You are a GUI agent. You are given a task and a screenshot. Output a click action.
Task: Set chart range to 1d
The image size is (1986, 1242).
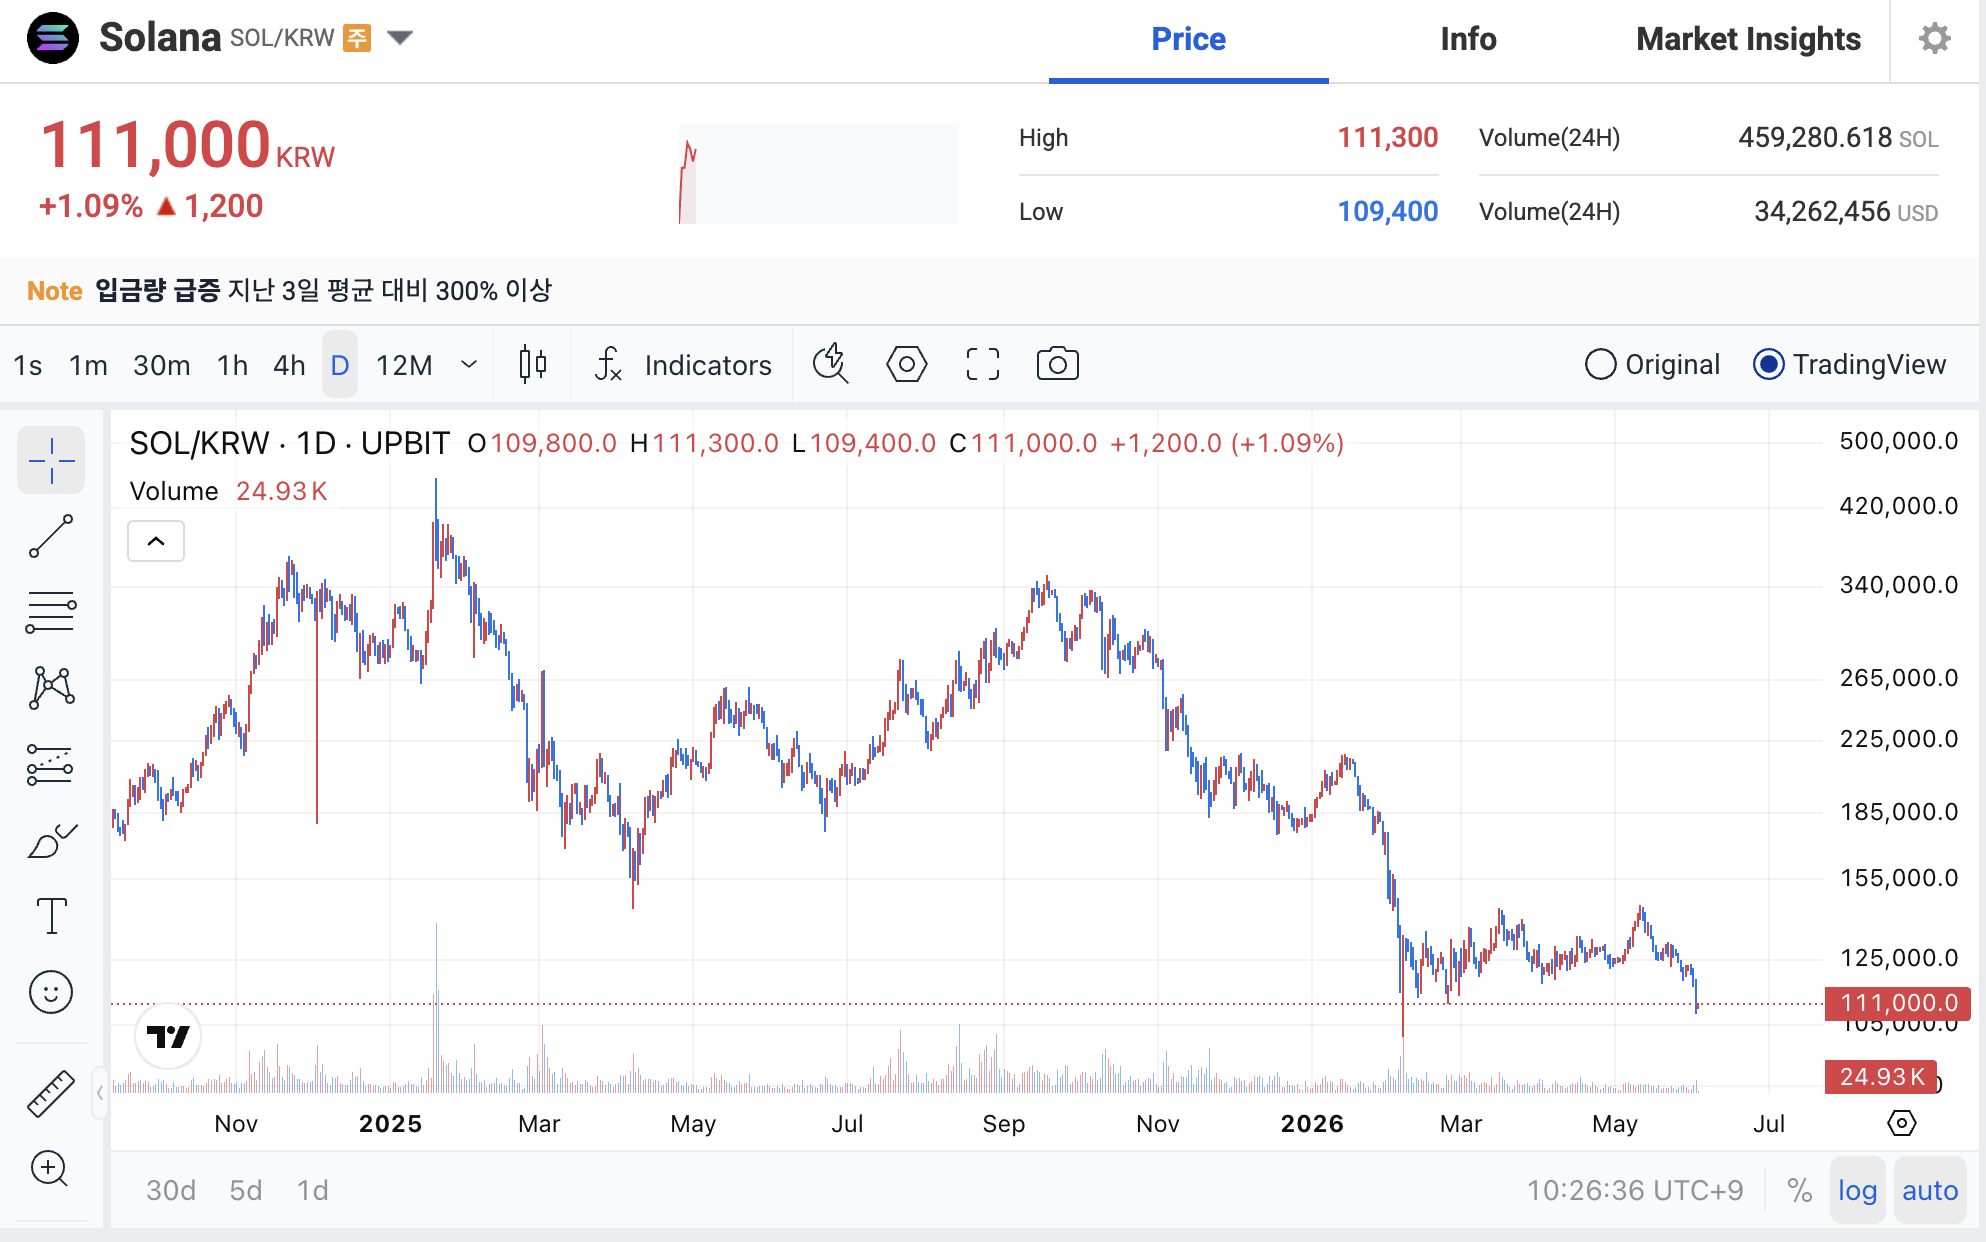pyautogui.click(x=313, y=1190)
